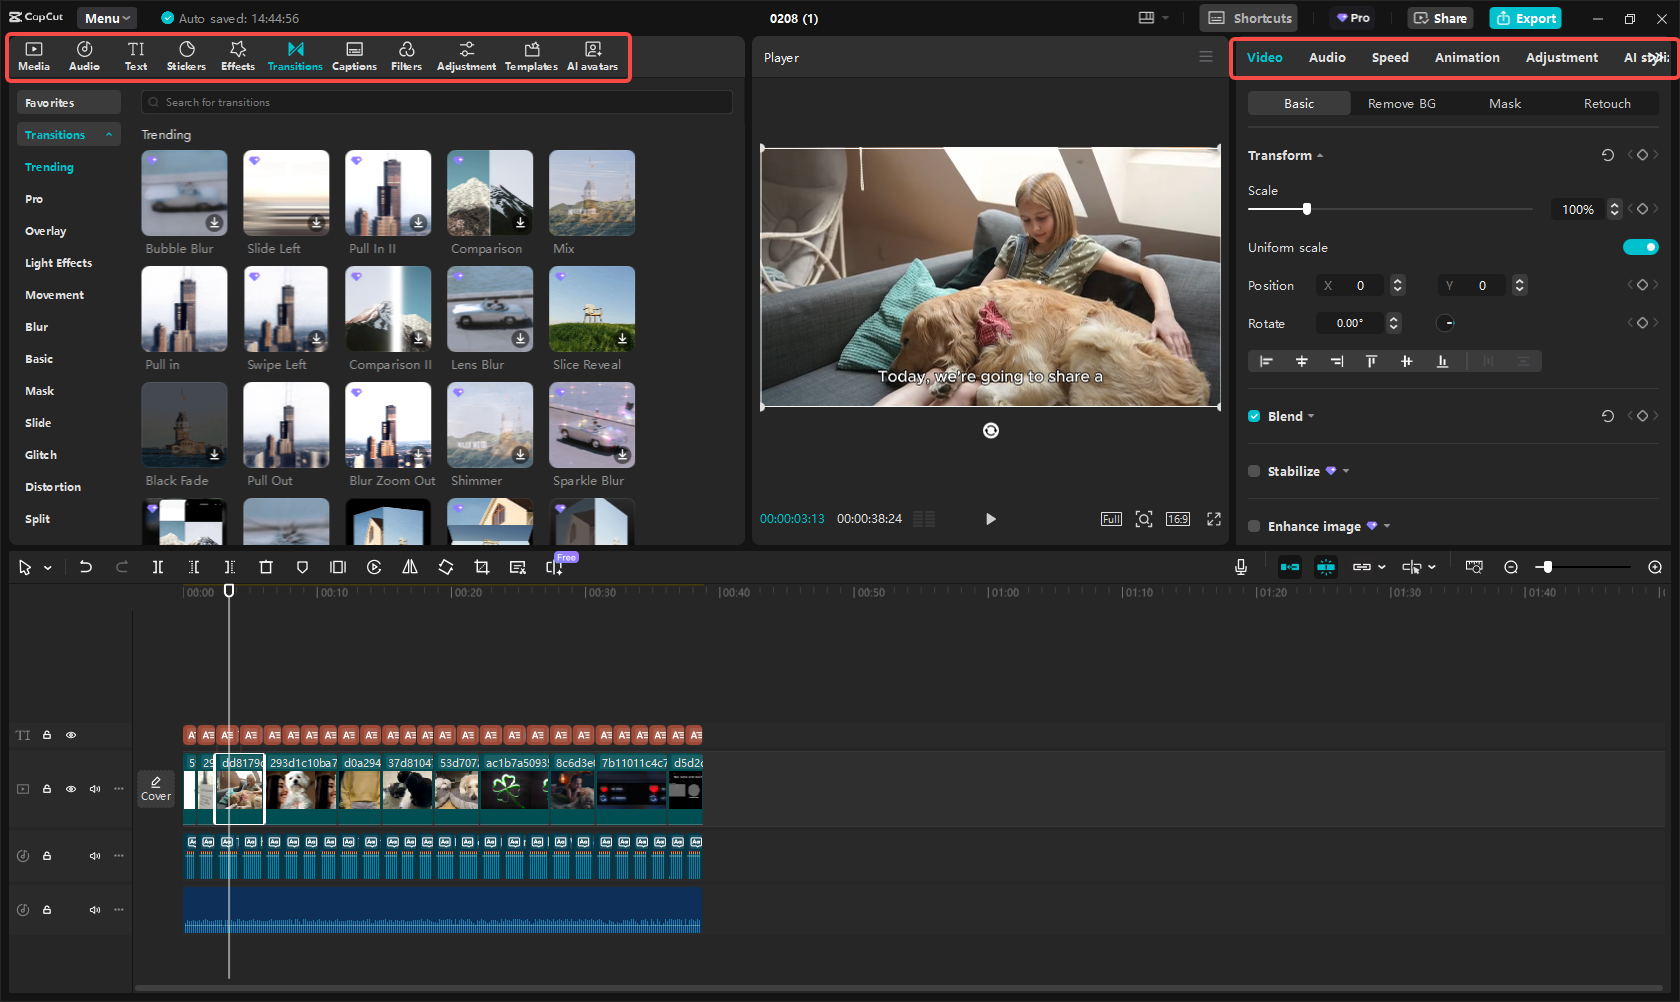Enable the Stabilize option
This screenshot has width=1680, height=1002.
click(1253, 471)
